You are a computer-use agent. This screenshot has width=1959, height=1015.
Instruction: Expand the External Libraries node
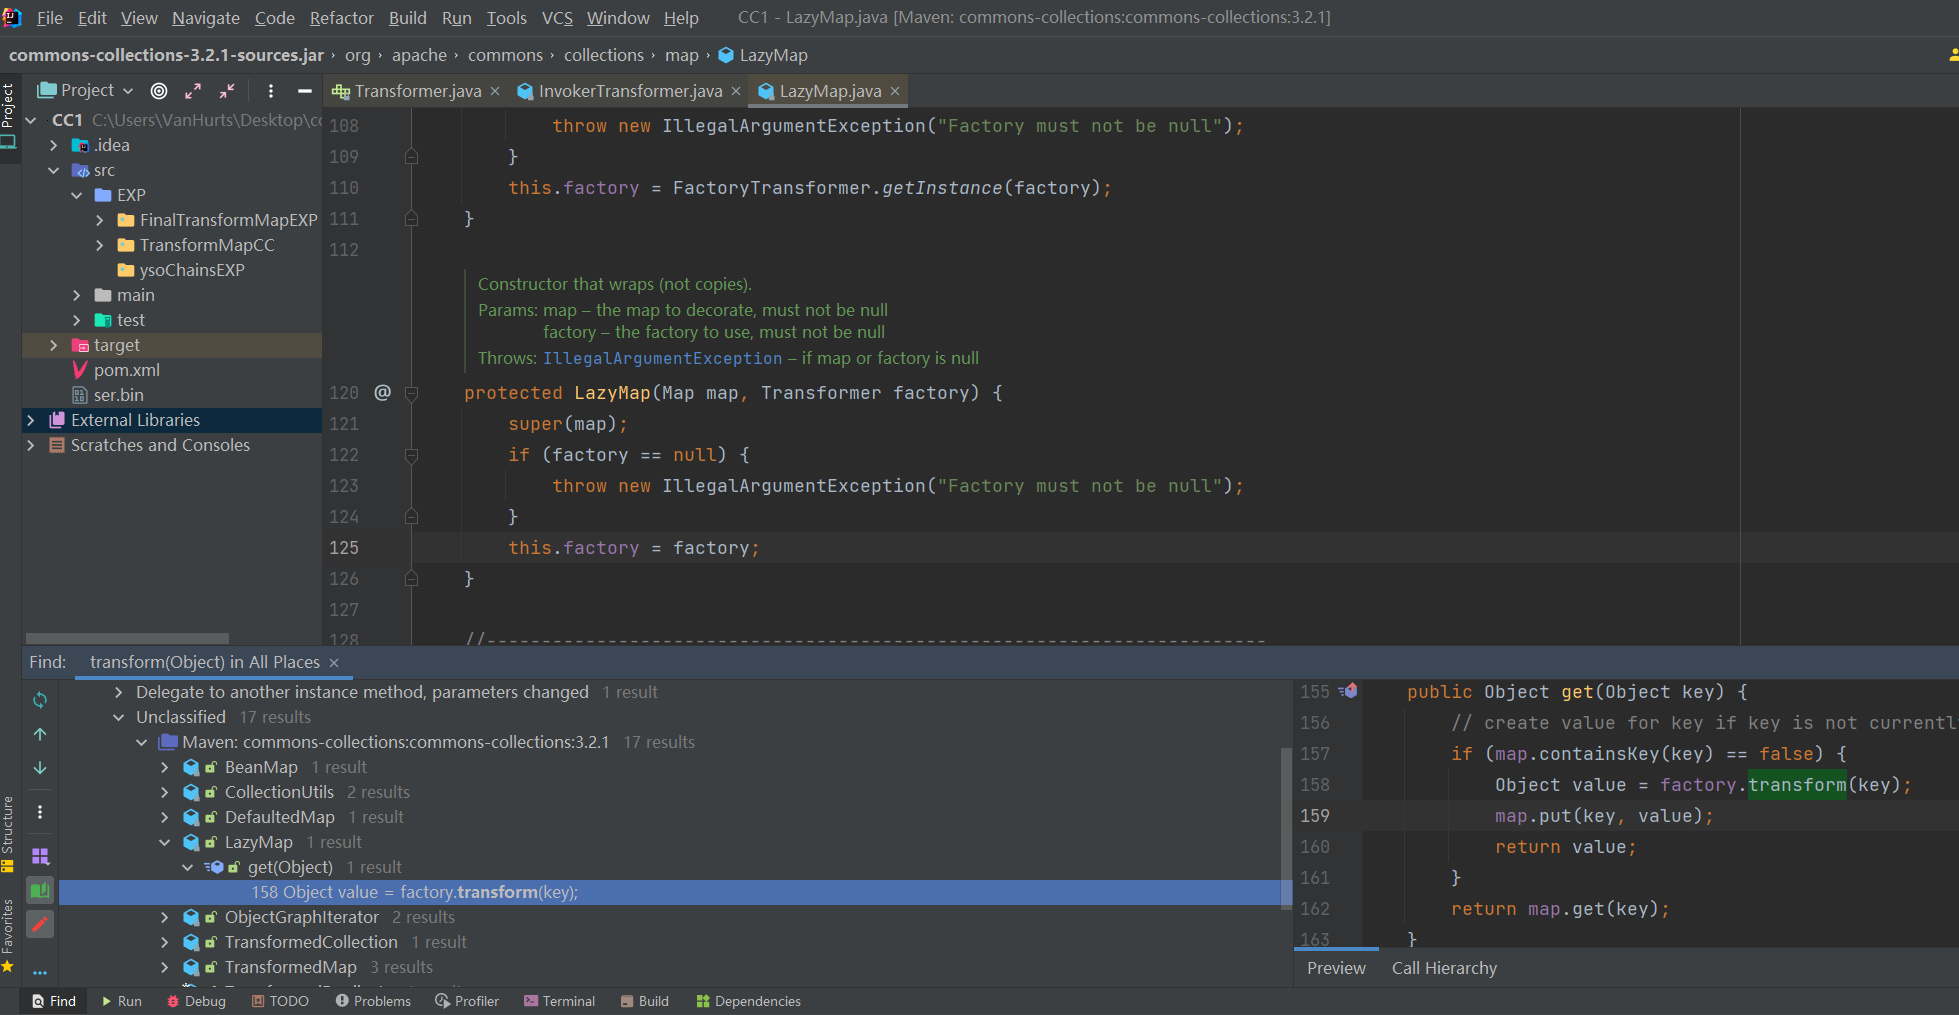tap(30, 420)
